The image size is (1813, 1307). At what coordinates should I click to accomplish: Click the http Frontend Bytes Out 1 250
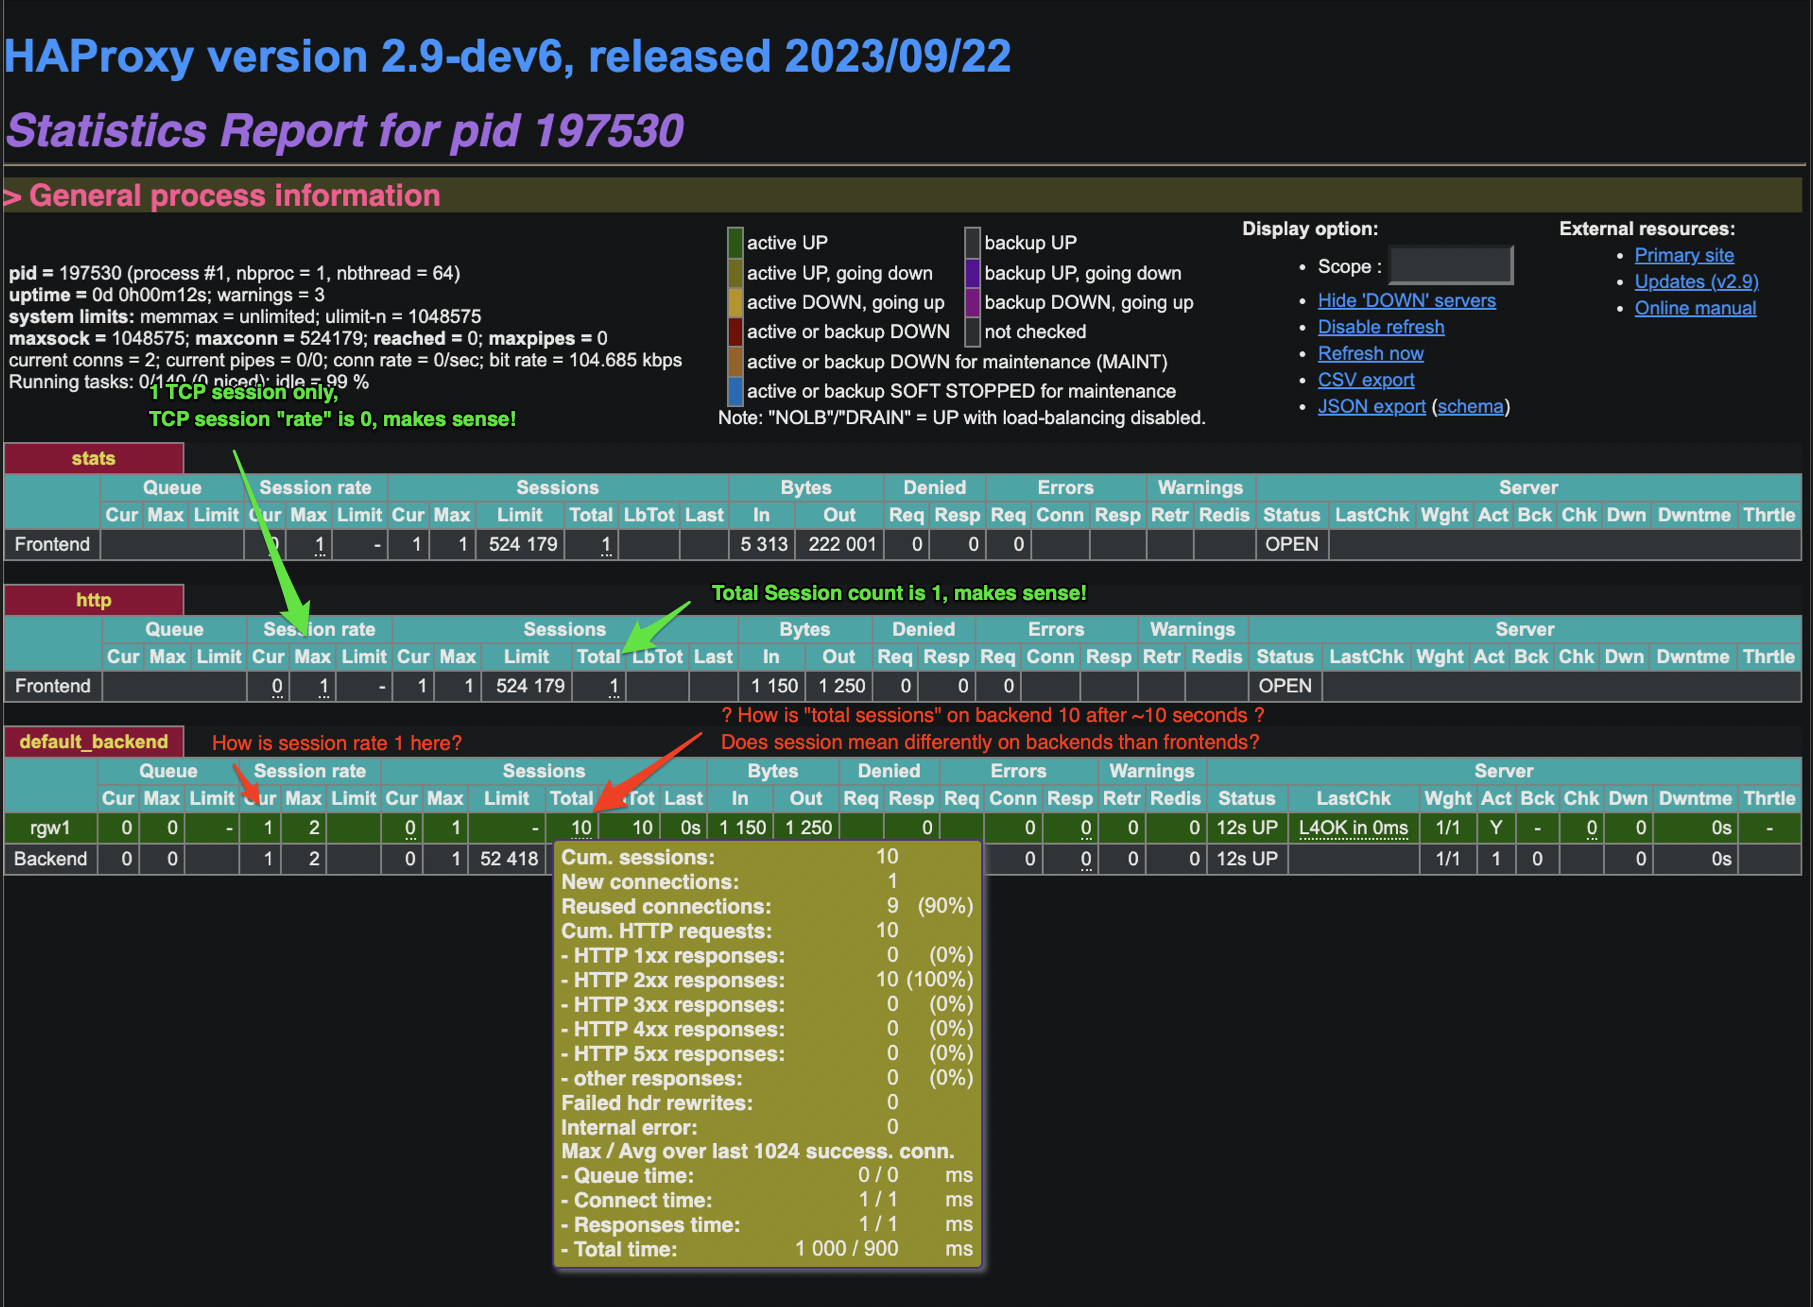(840, 686)
